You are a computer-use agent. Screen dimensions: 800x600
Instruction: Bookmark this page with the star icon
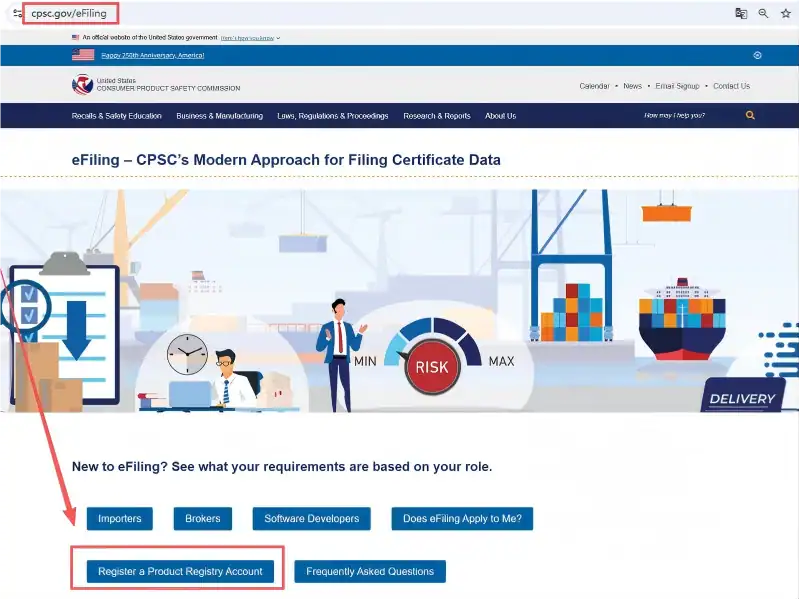pos(786,14)
